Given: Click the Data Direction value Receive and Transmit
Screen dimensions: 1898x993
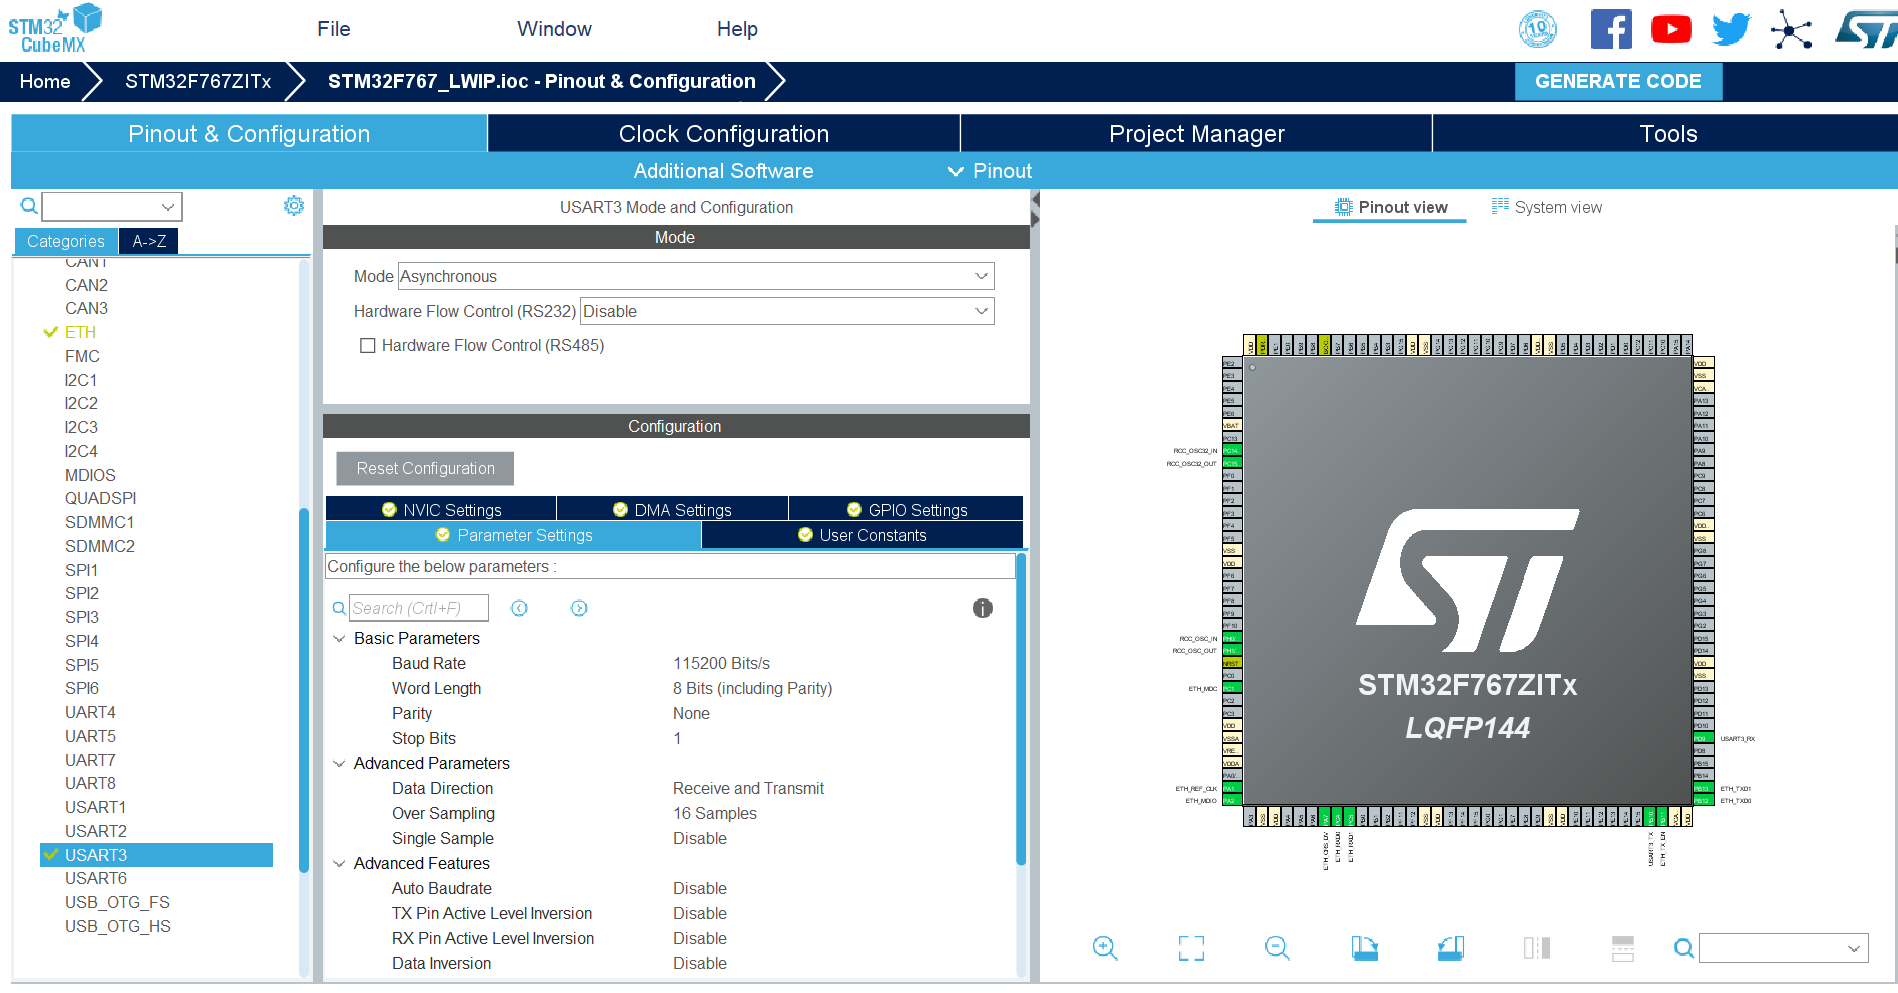Looking at the screenshot, I should coord(748,788).
